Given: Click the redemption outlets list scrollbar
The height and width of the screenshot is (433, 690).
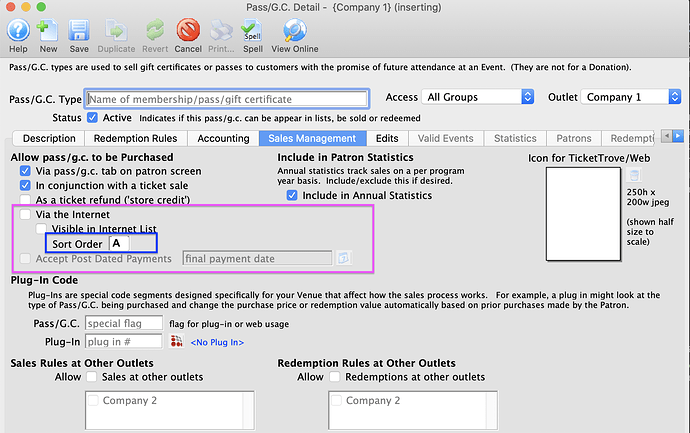Looking at the screenshot, I should 492,410.
